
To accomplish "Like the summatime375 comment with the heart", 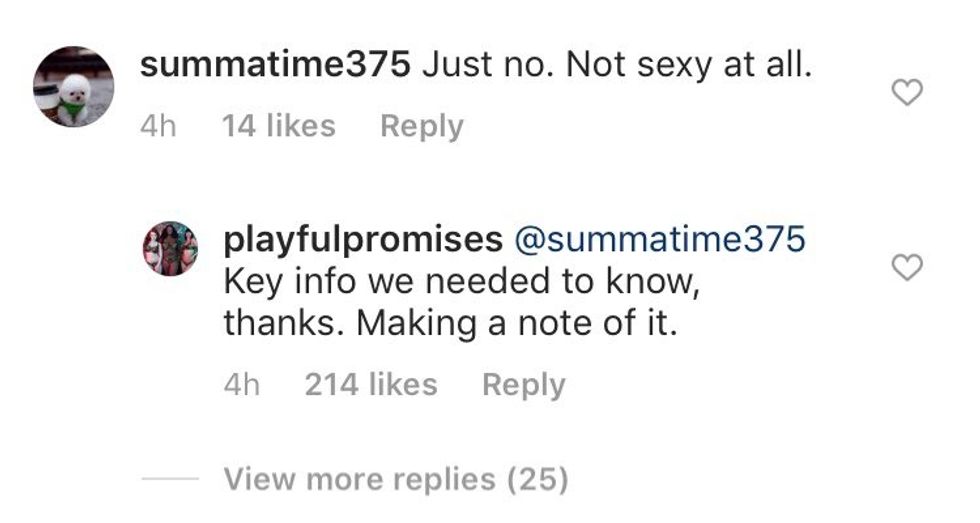I will click(x=906, y=94).
